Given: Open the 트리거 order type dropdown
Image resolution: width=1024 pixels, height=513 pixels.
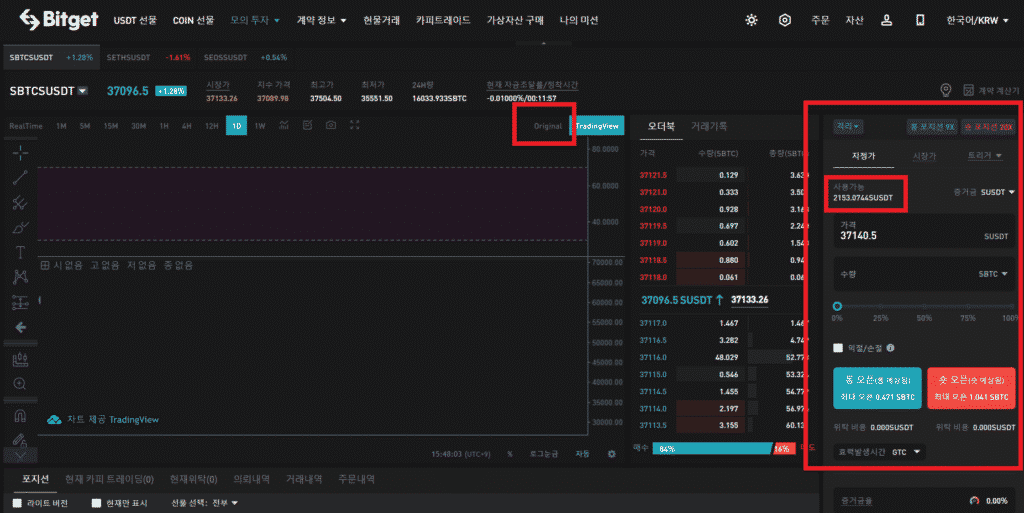Looking at the screenshot, I should click(984, 155).
